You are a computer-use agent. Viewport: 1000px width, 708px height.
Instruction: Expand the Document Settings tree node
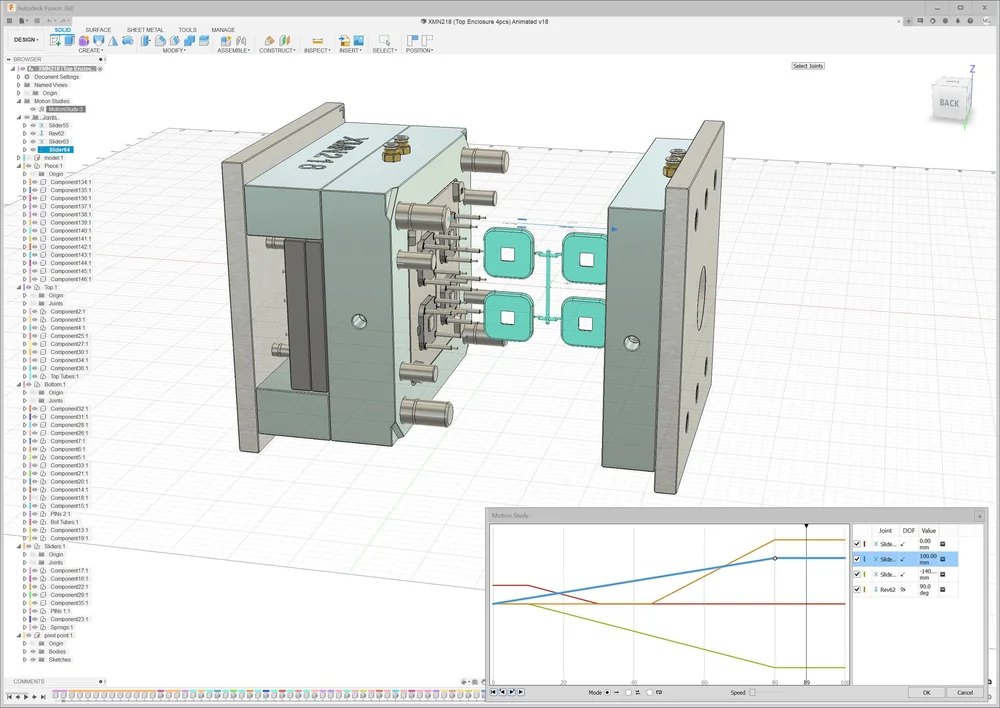[18, 77]
